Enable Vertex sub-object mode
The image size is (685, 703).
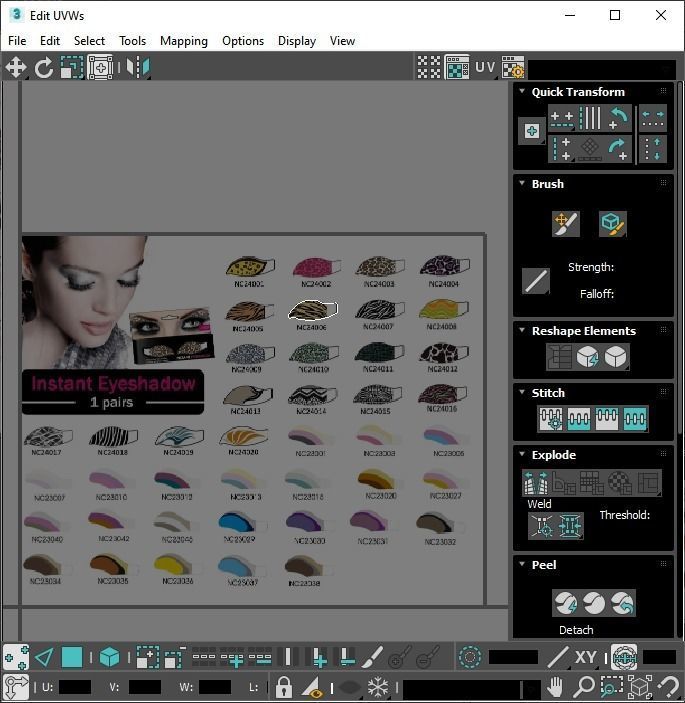(16, 658)
